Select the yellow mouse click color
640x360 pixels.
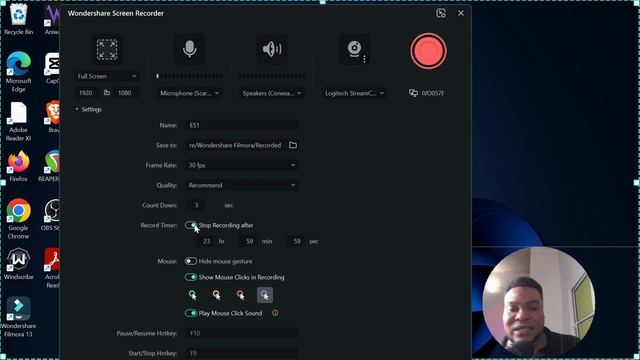216,295
